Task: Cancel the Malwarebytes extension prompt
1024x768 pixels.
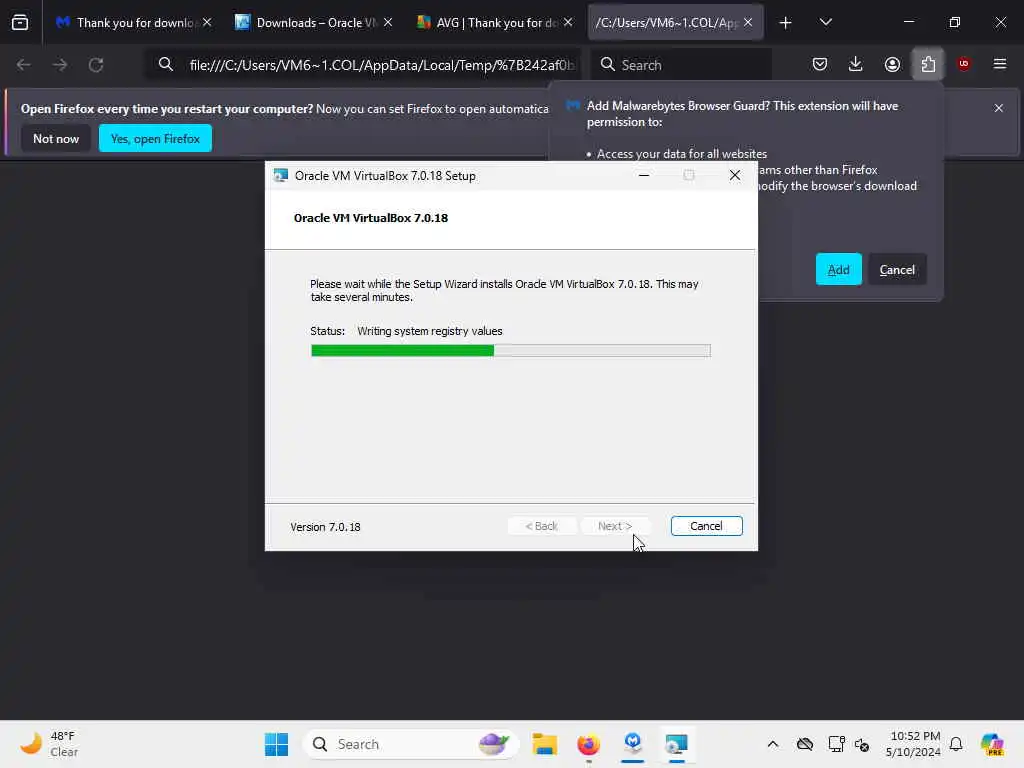Action: [897, 270]
